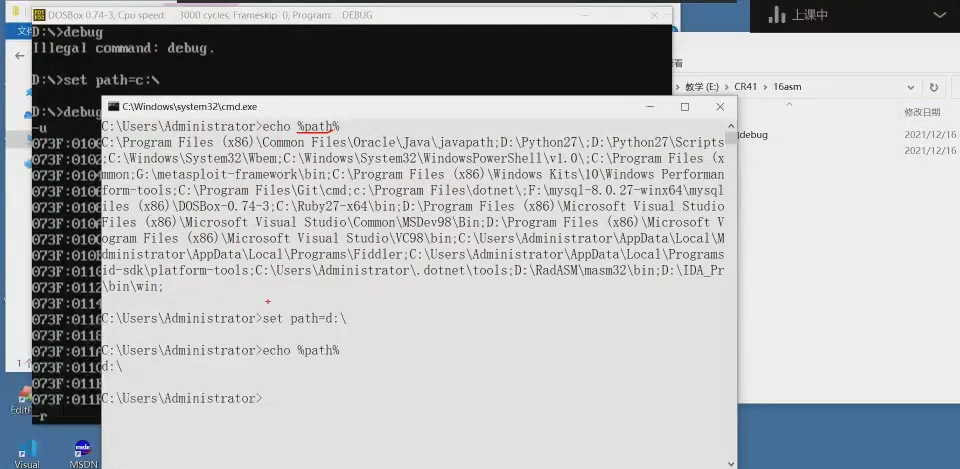
Task: Click the first 'D:\>debug' line in DOSBox
Action: pyautogui.click(x=67, y=32)
